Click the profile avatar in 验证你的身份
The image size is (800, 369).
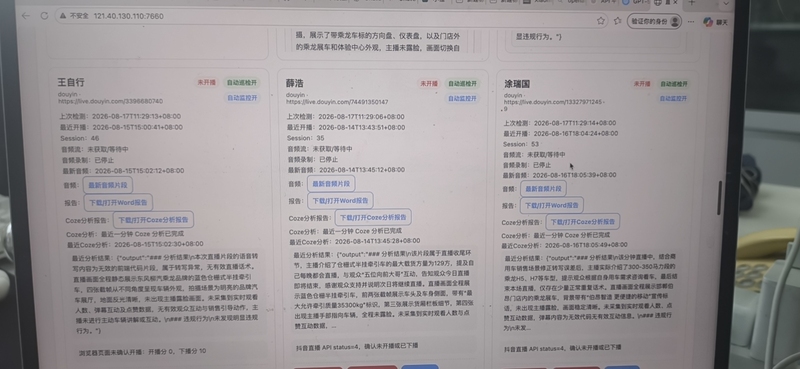[675, 21]
